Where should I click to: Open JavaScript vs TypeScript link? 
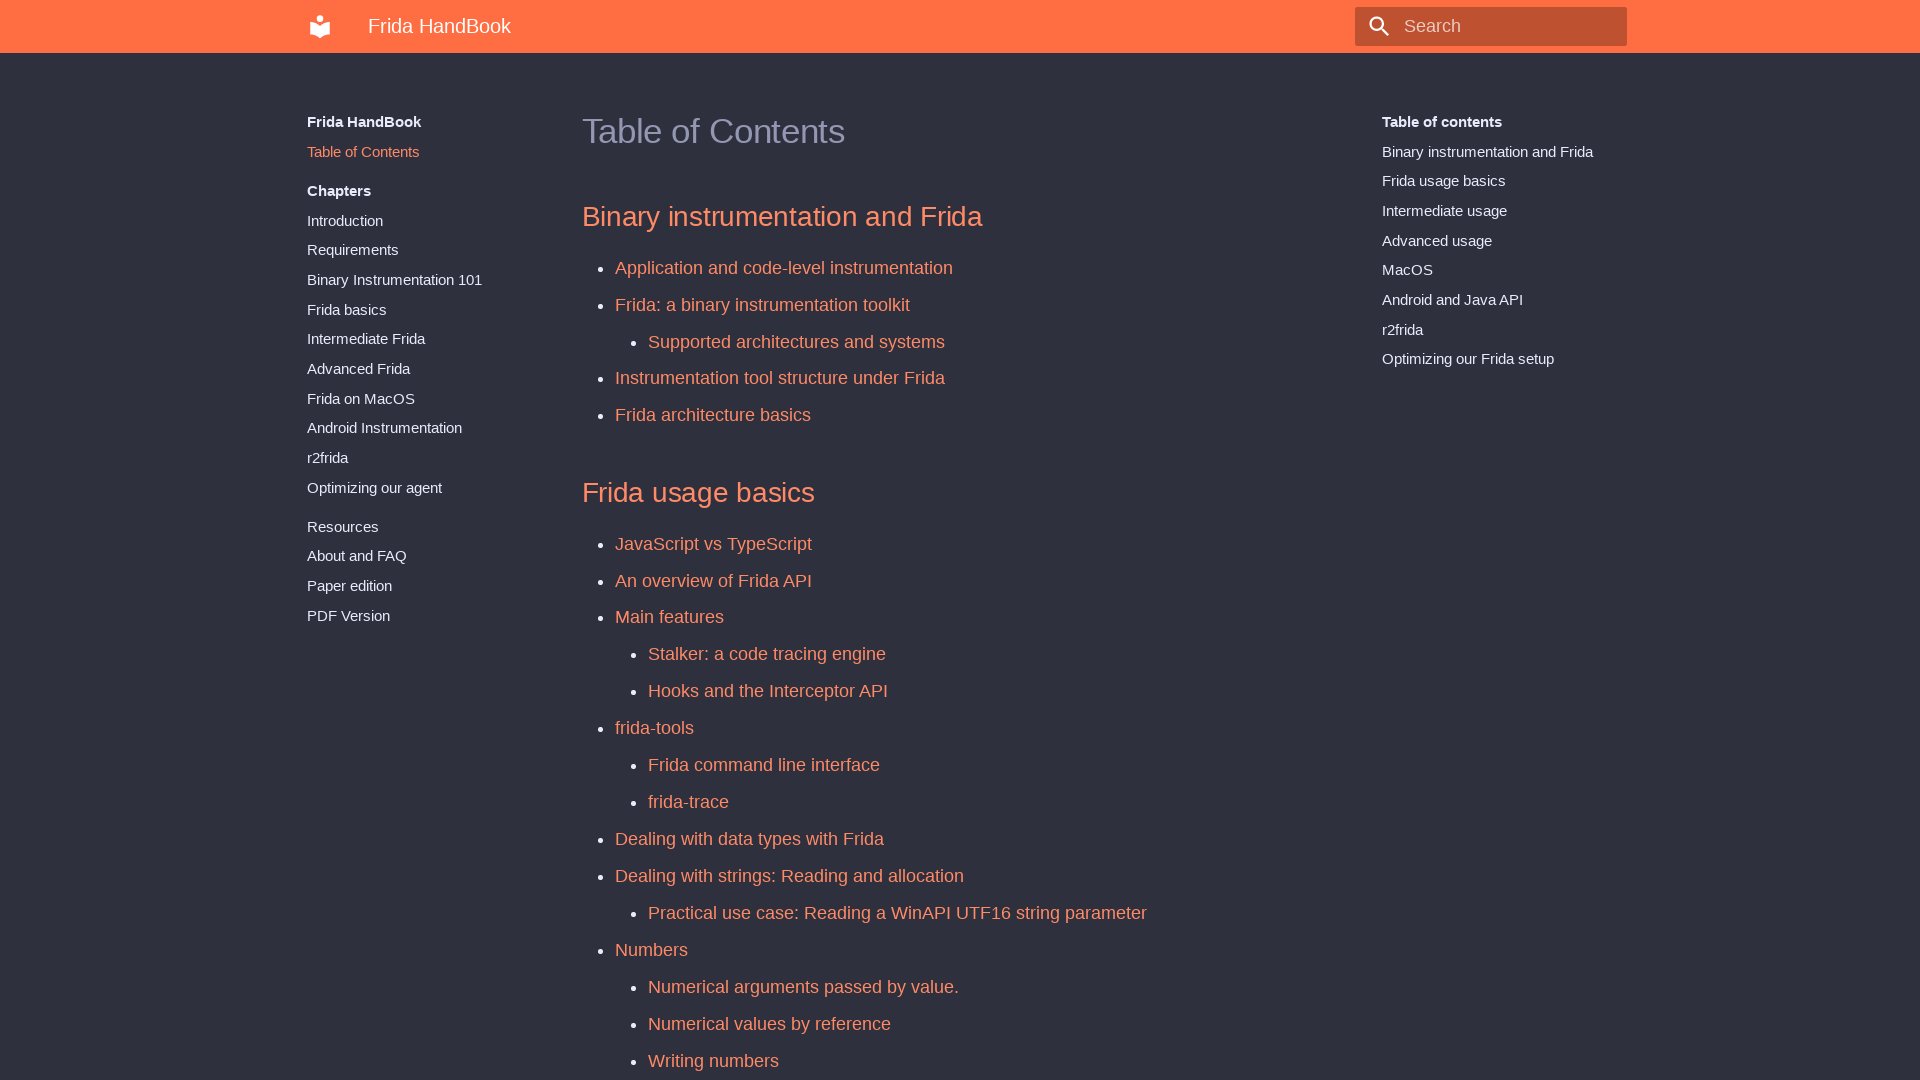pyautogui.click(x=713, y=544)
